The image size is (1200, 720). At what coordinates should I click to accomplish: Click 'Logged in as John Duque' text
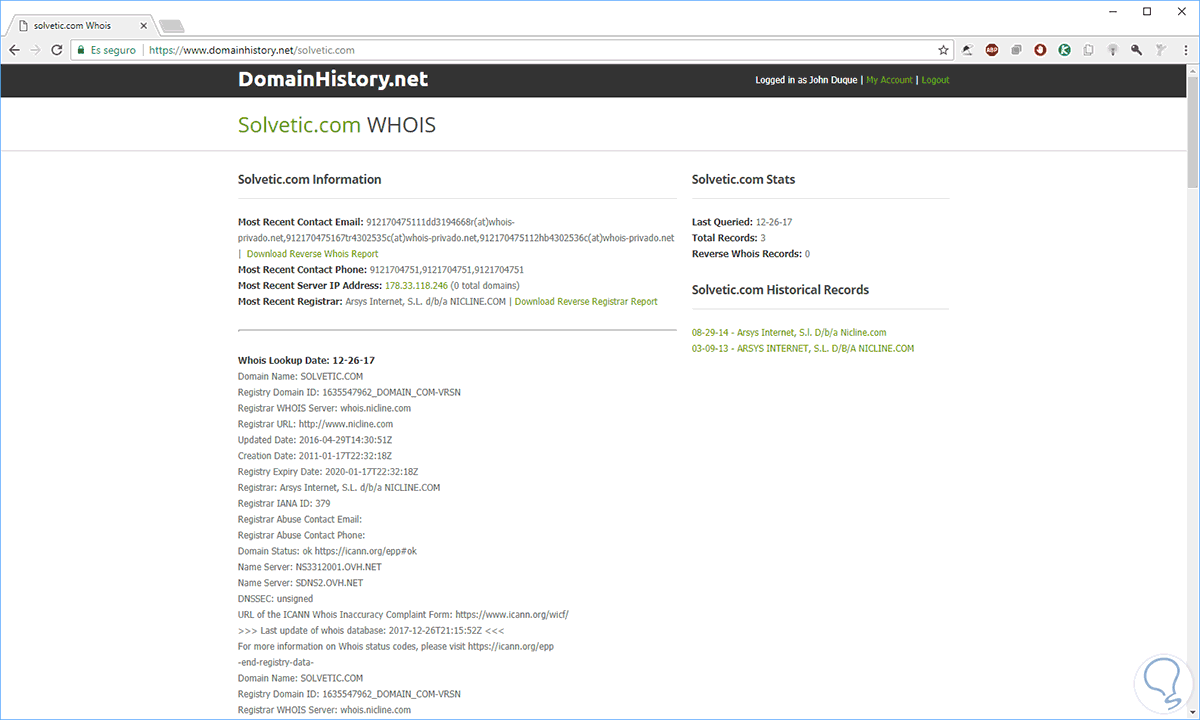click(807, 80)
